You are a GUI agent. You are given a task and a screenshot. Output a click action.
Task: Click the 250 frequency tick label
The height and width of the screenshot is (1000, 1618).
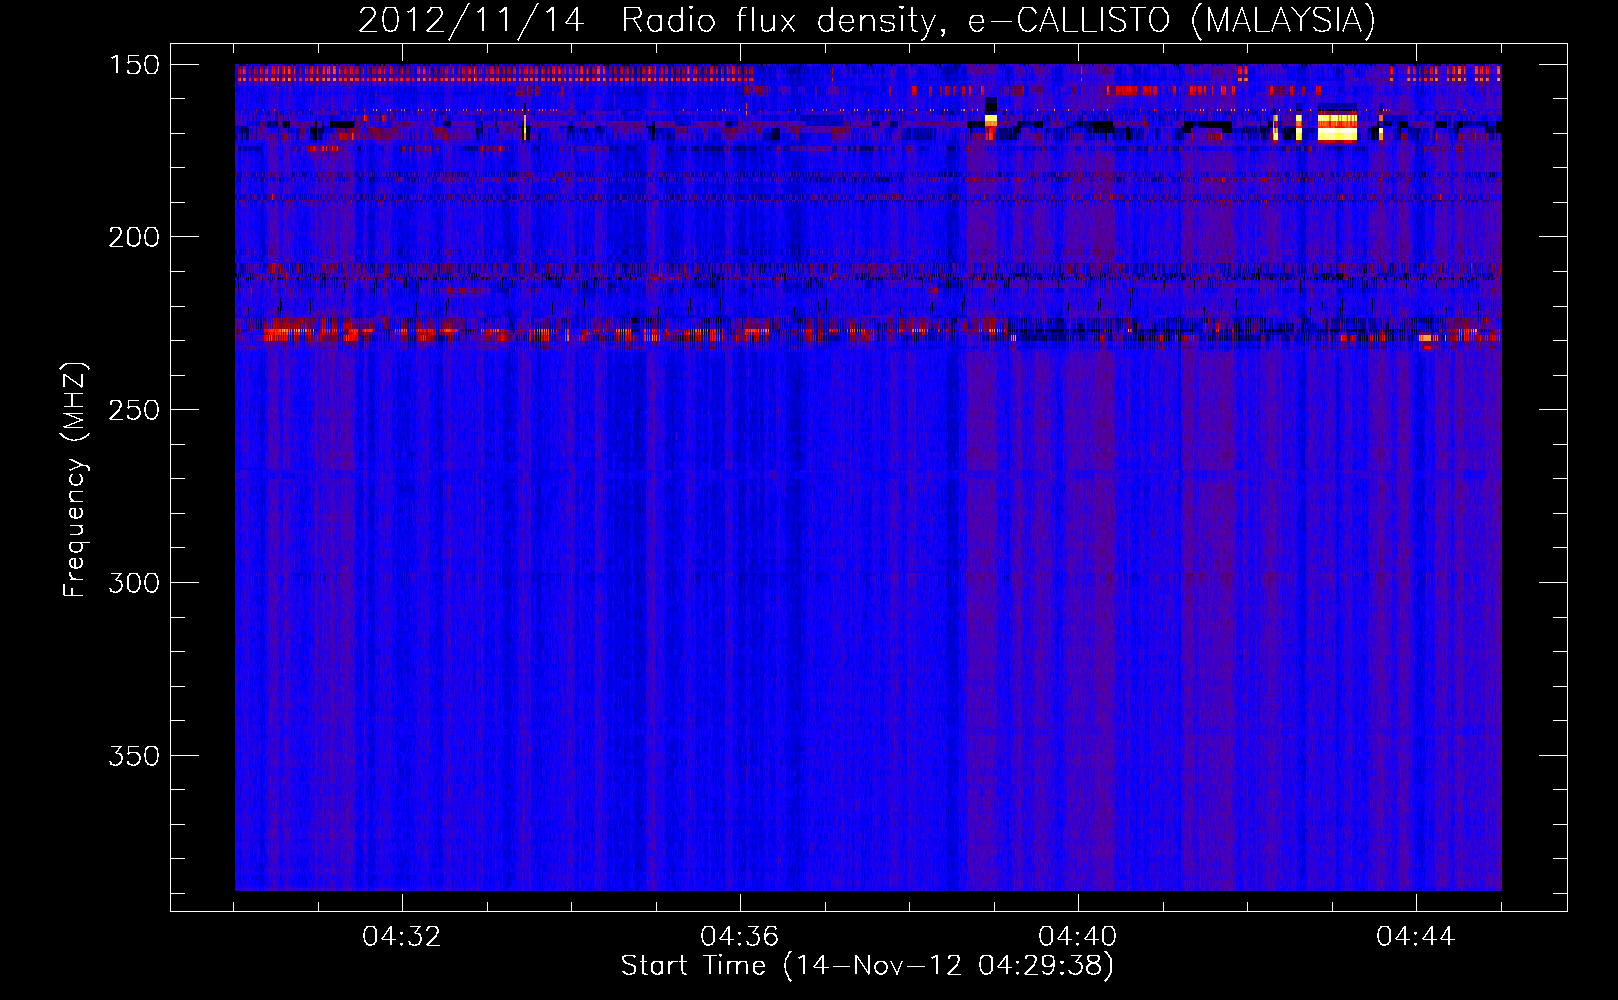tap(134, 410)
